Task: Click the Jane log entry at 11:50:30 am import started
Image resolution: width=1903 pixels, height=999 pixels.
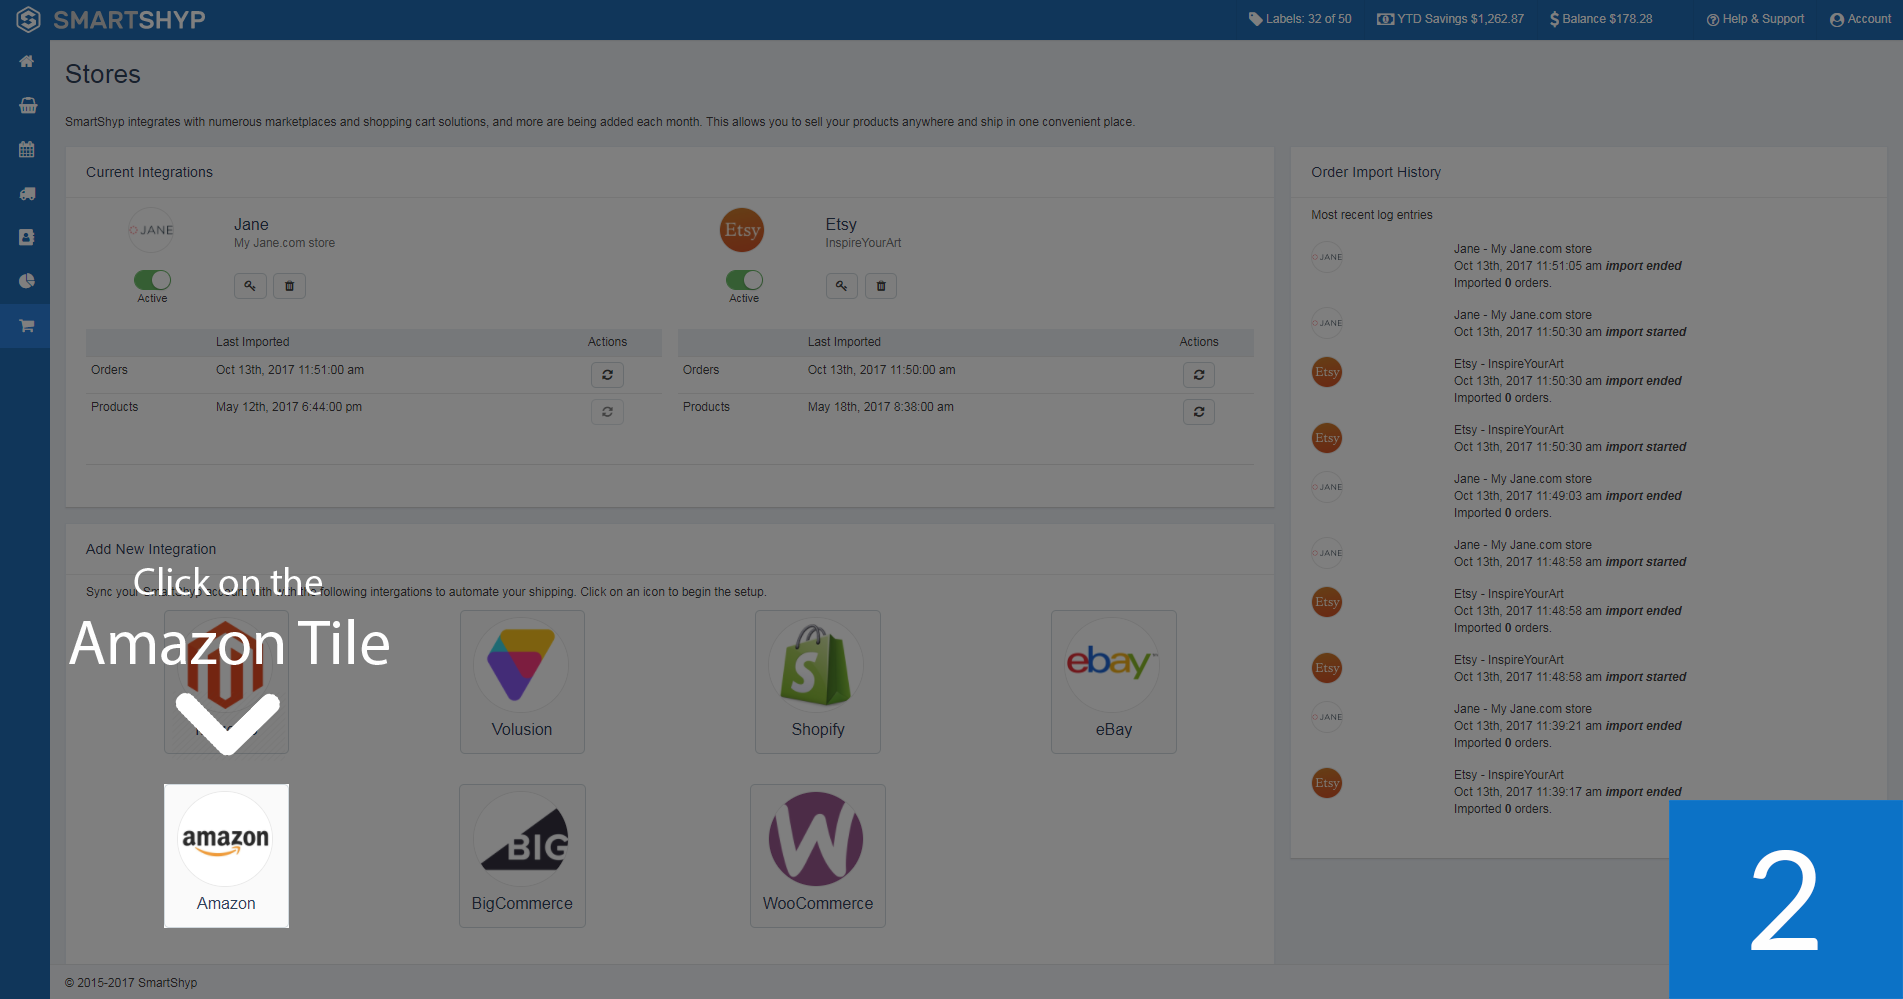Action: click(1570, 324)
